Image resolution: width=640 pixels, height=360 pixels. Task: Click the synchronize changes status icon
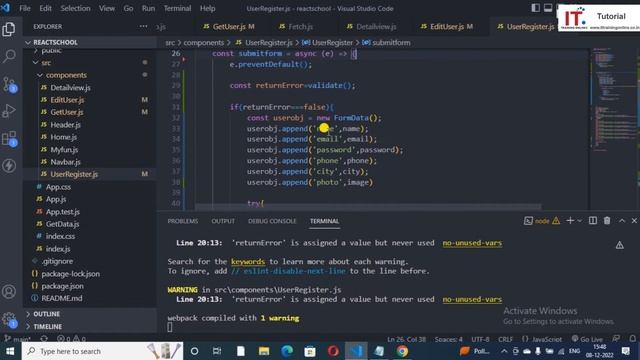[44, 339]
